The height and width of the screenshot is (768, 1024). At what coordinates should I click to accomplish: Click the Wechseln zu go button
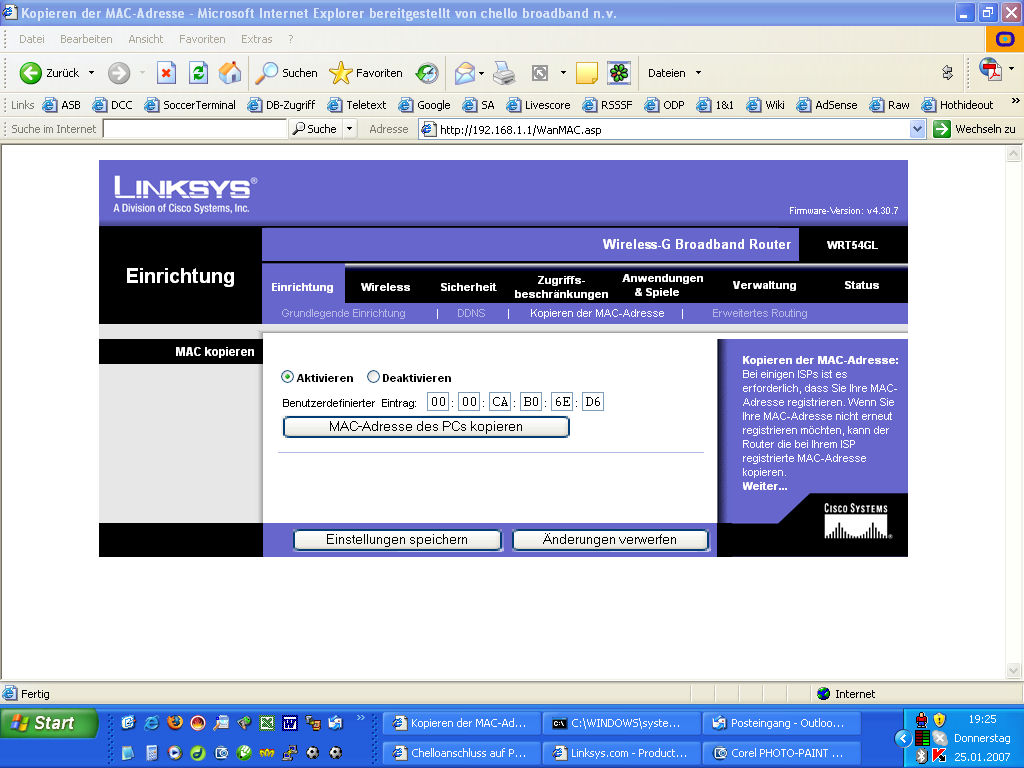click(x=974, y=129)
